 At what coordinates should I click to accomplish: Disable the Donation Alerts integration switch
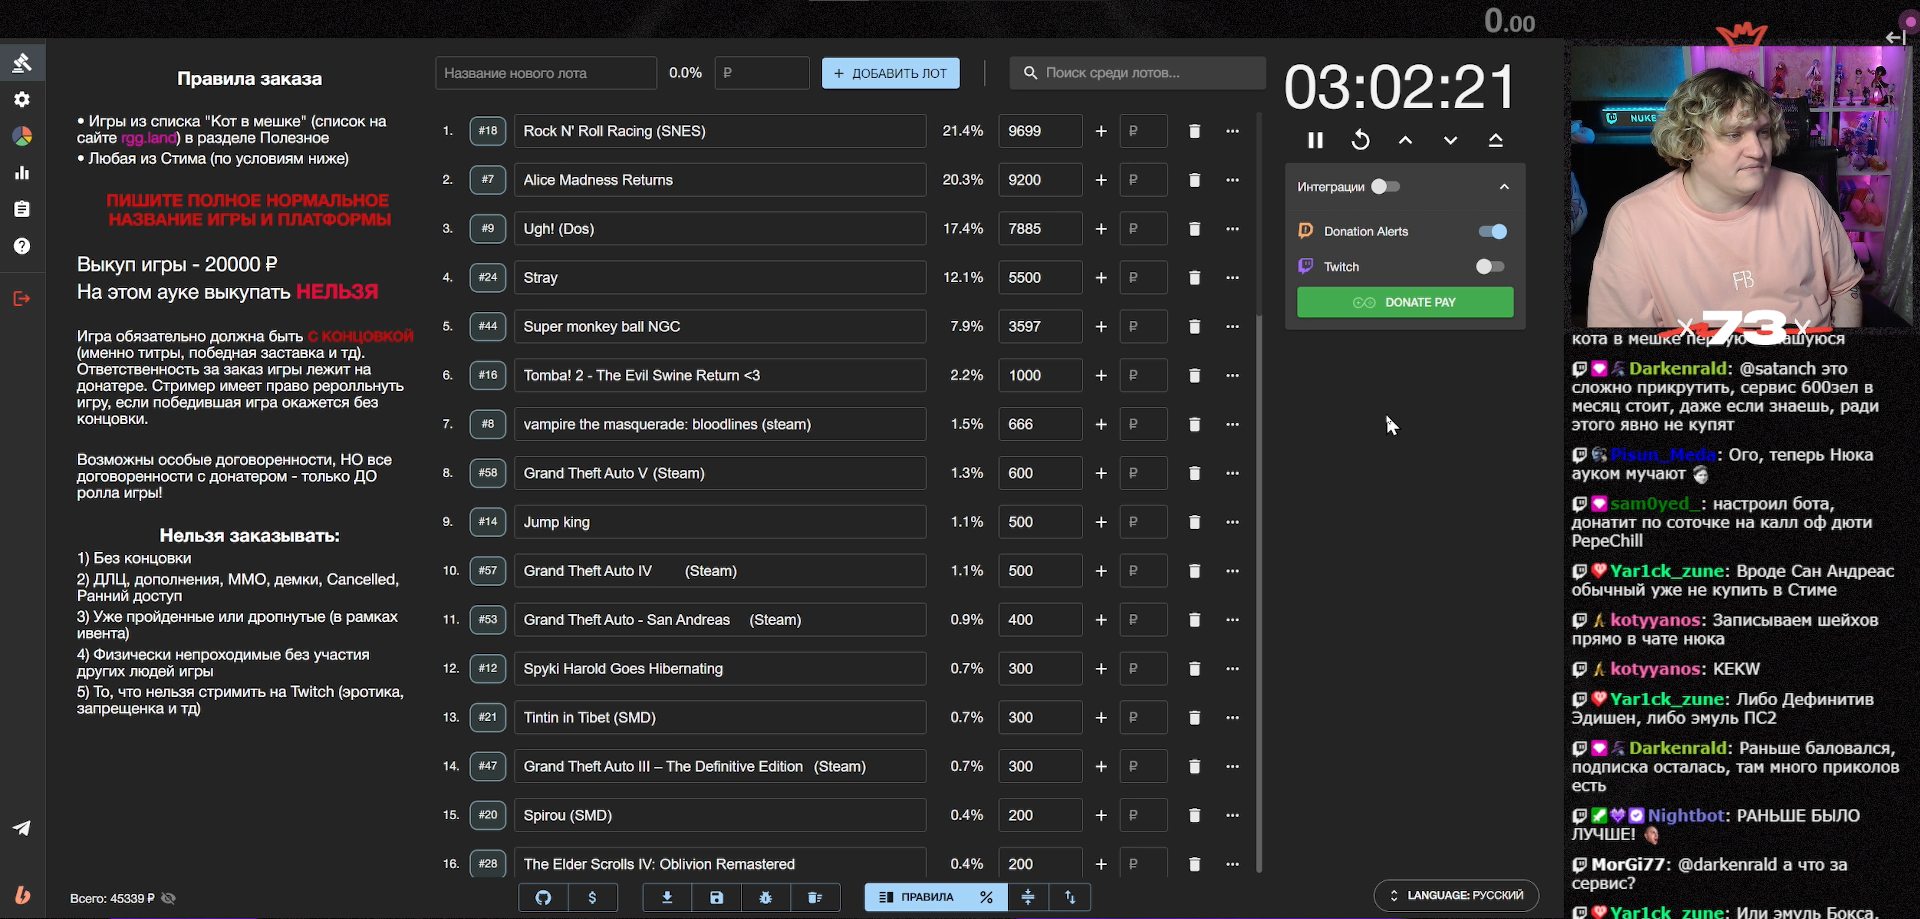tap(1492, 232)
